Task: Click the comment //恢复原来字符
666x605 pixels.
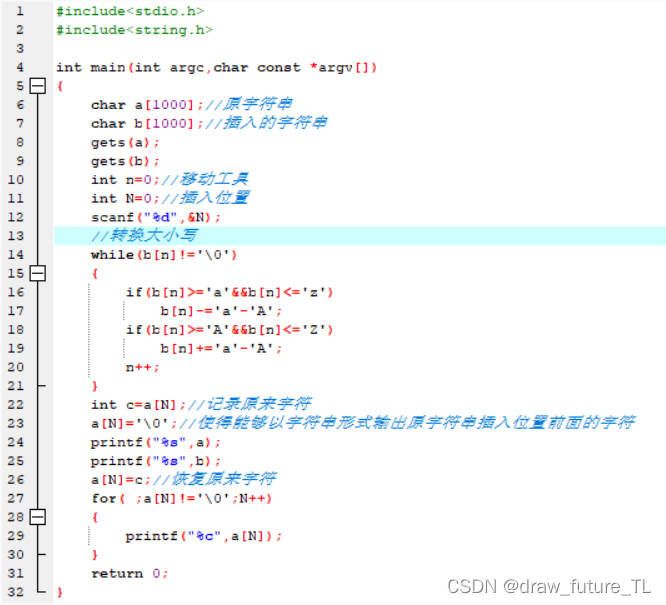Action: [214, 479]
